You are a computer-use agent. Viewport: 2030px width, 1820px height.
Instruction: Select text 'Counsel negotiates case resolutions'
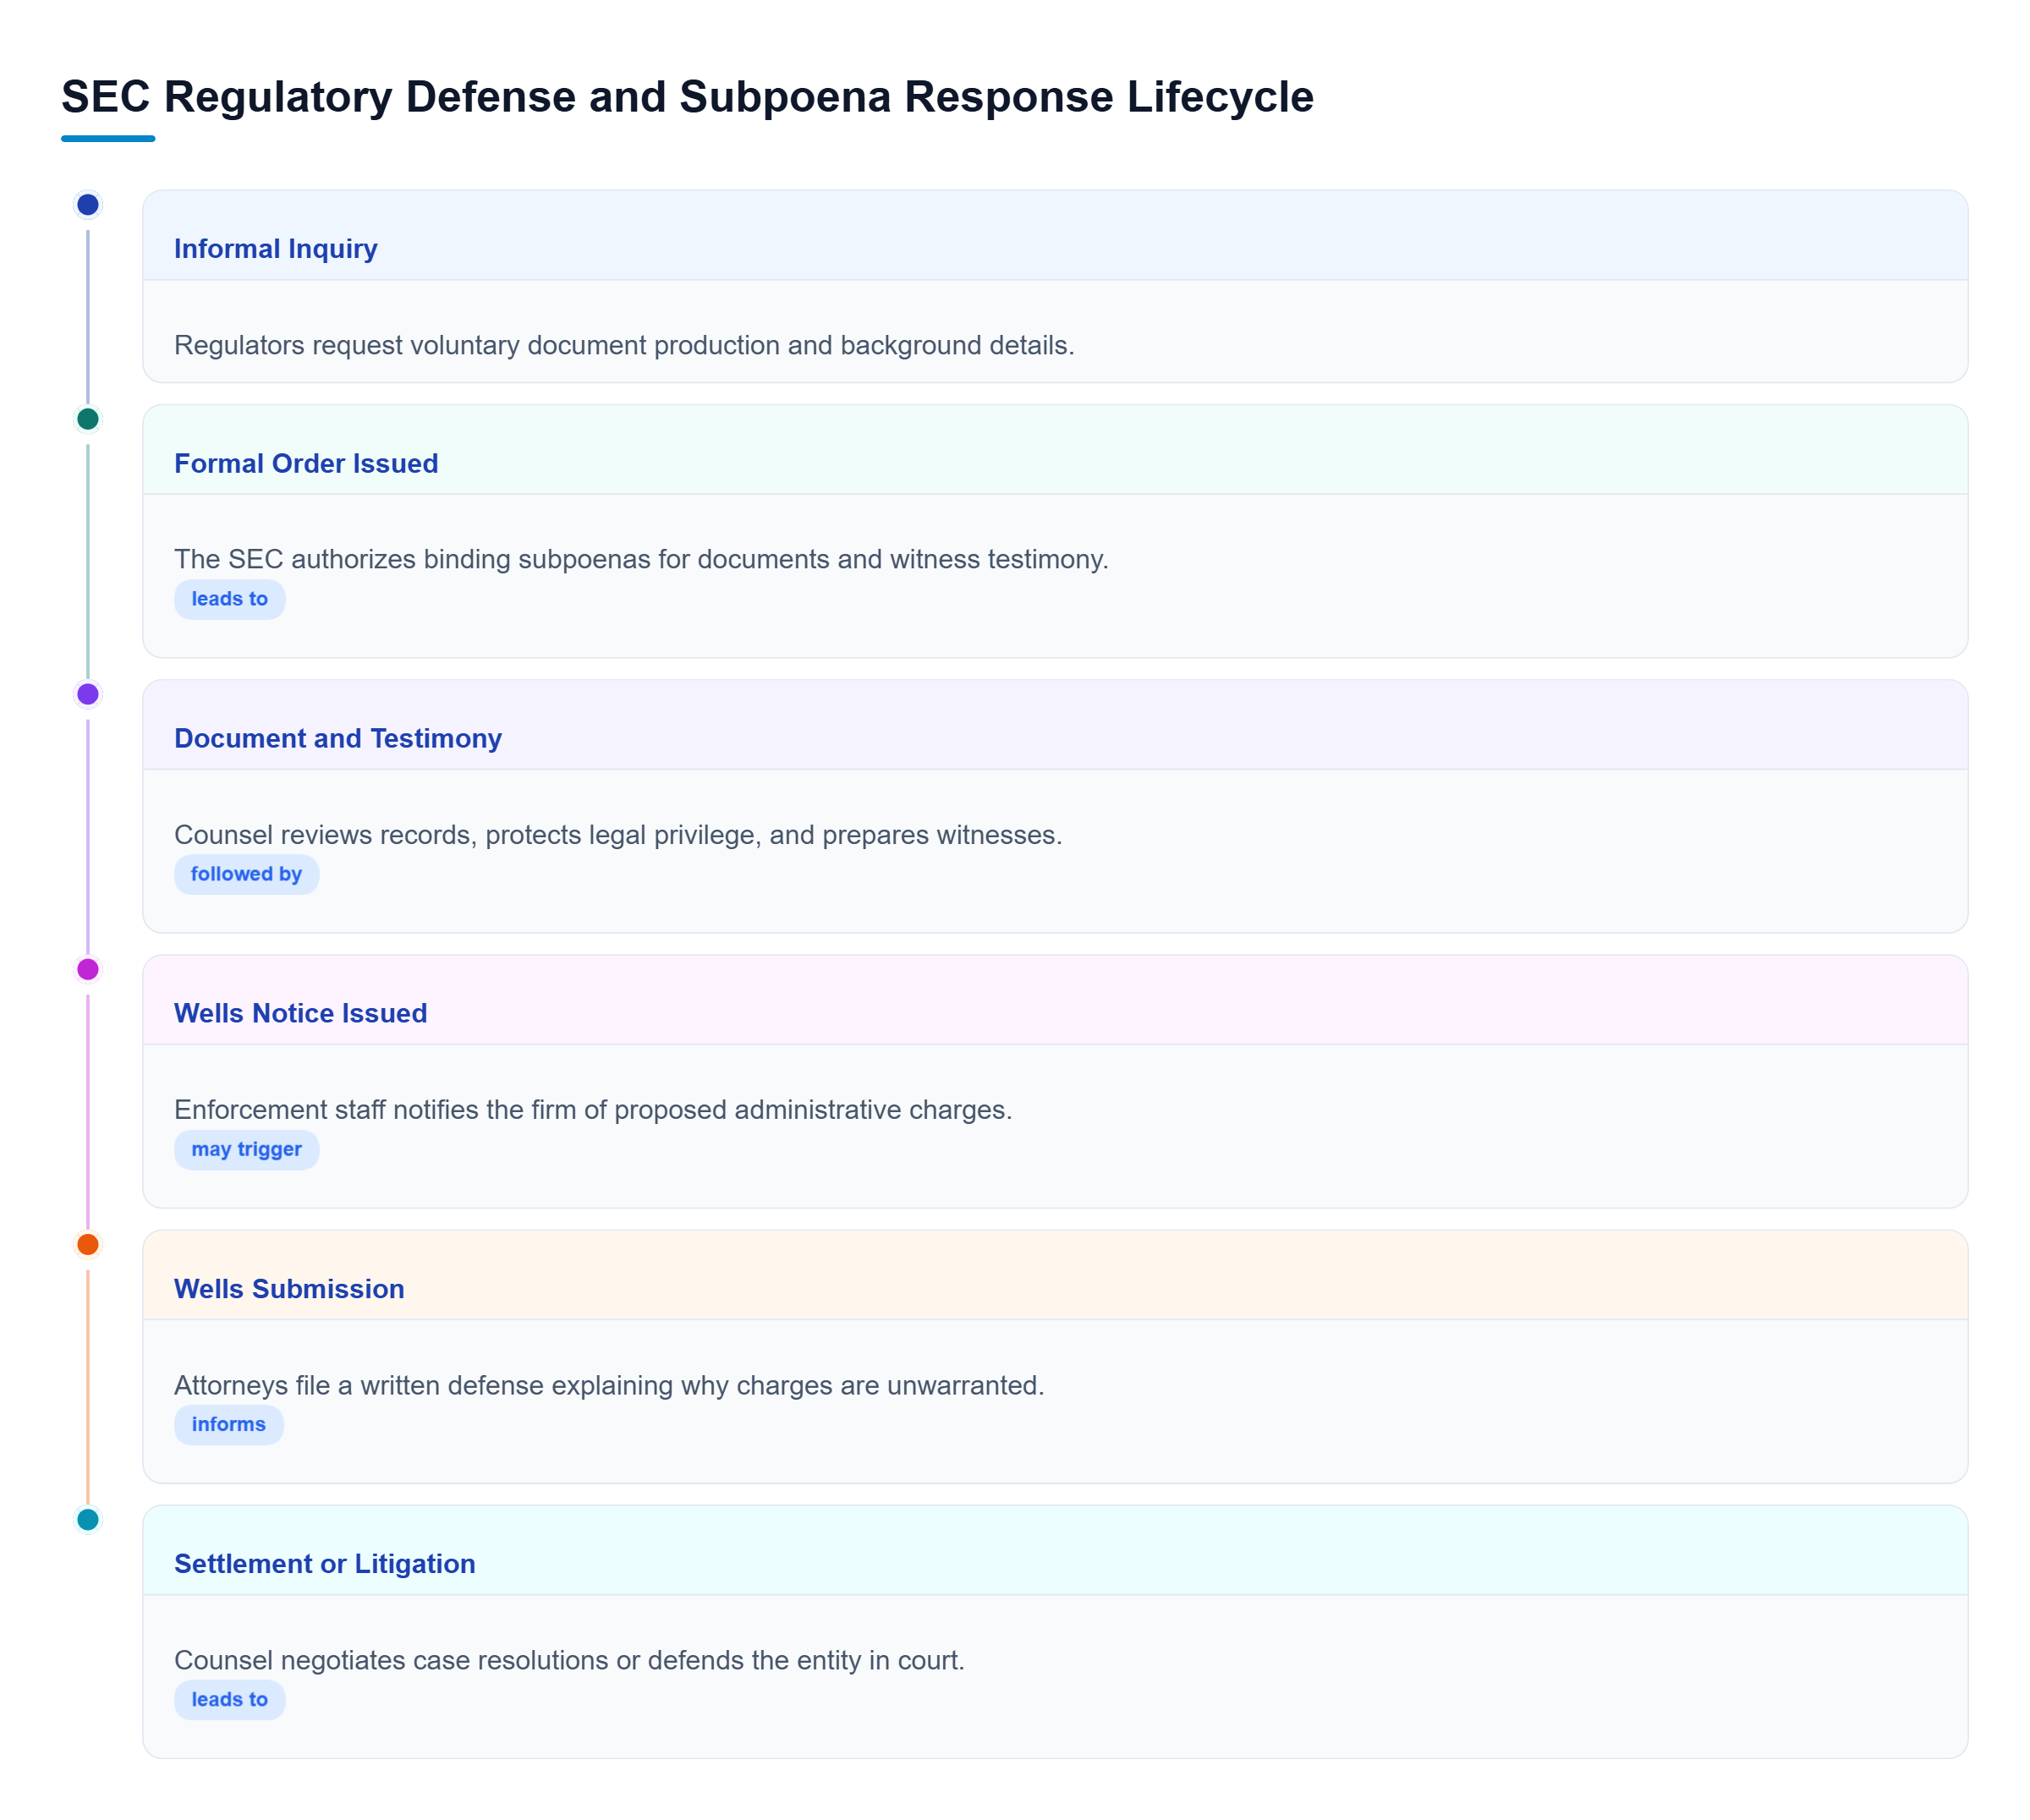click(x=391, y=1661)
